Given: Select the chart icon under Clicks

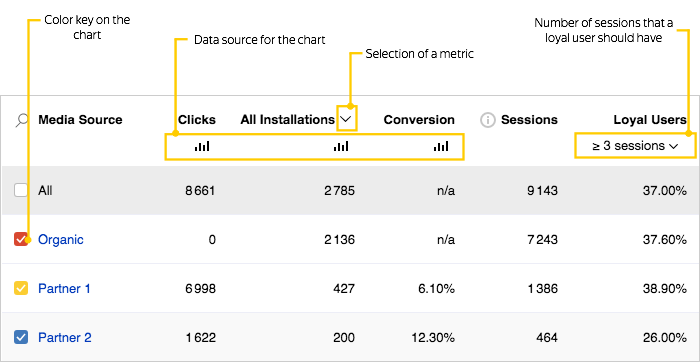Looking at the screenshot, I should coord(202,146).
